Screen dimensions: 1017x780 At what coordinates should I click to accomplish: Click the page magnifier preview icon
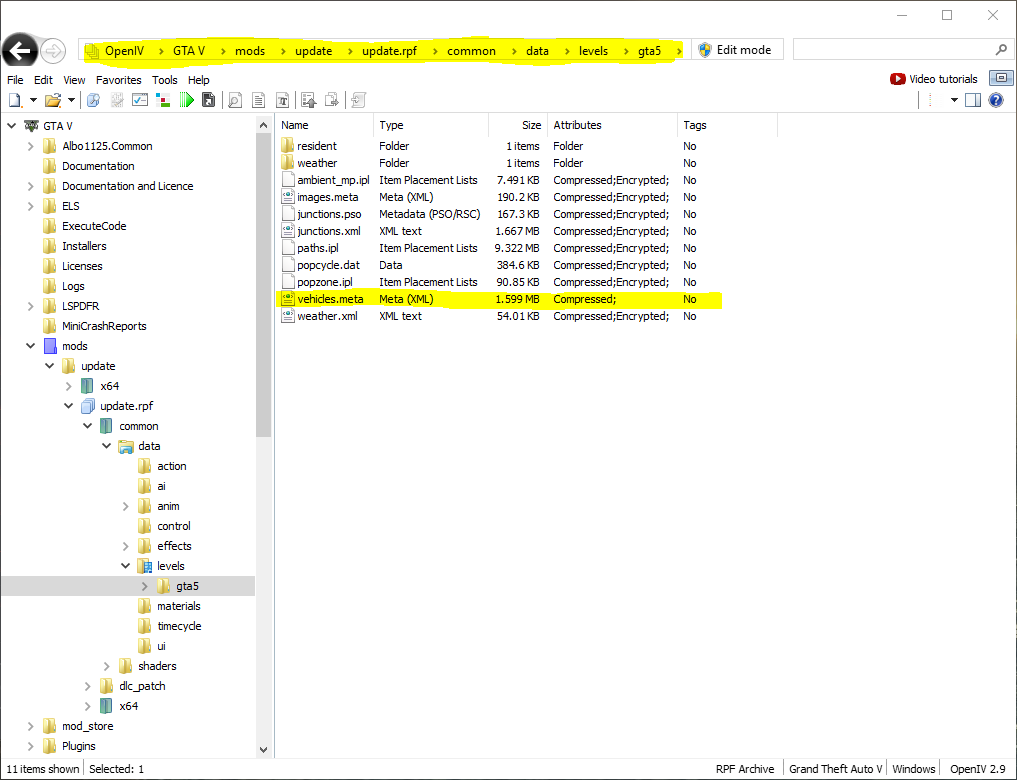(235, 100)
